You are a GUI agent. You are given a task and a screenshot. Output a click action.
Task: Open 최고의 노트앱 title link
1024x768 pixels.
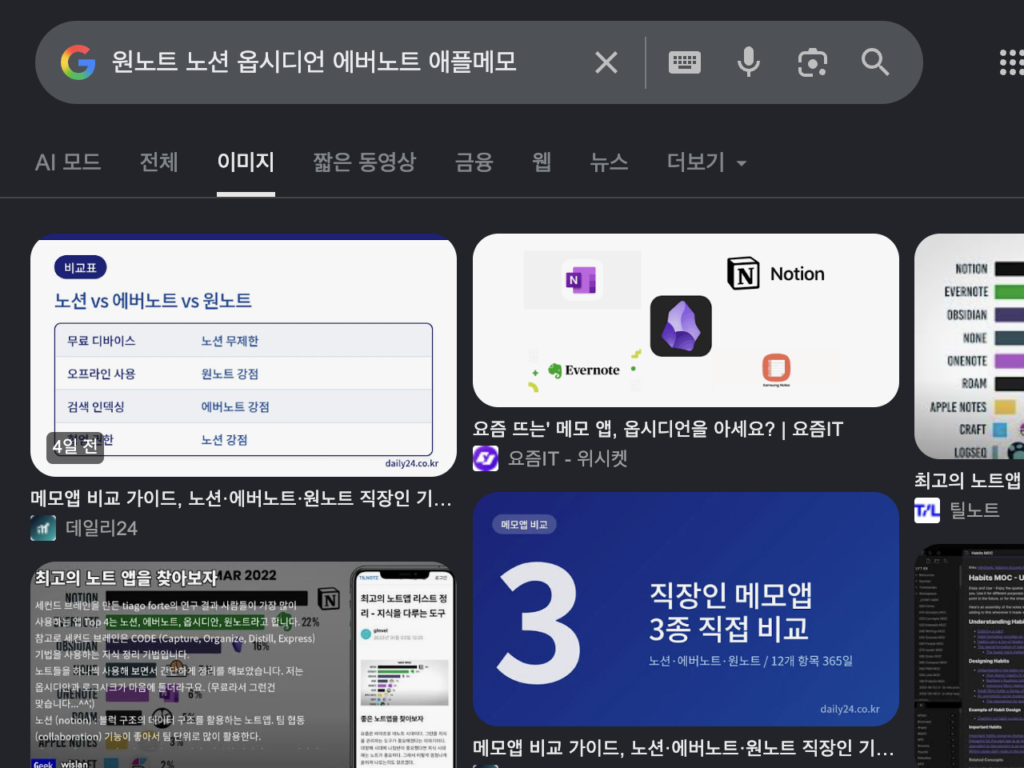[968, 480]
